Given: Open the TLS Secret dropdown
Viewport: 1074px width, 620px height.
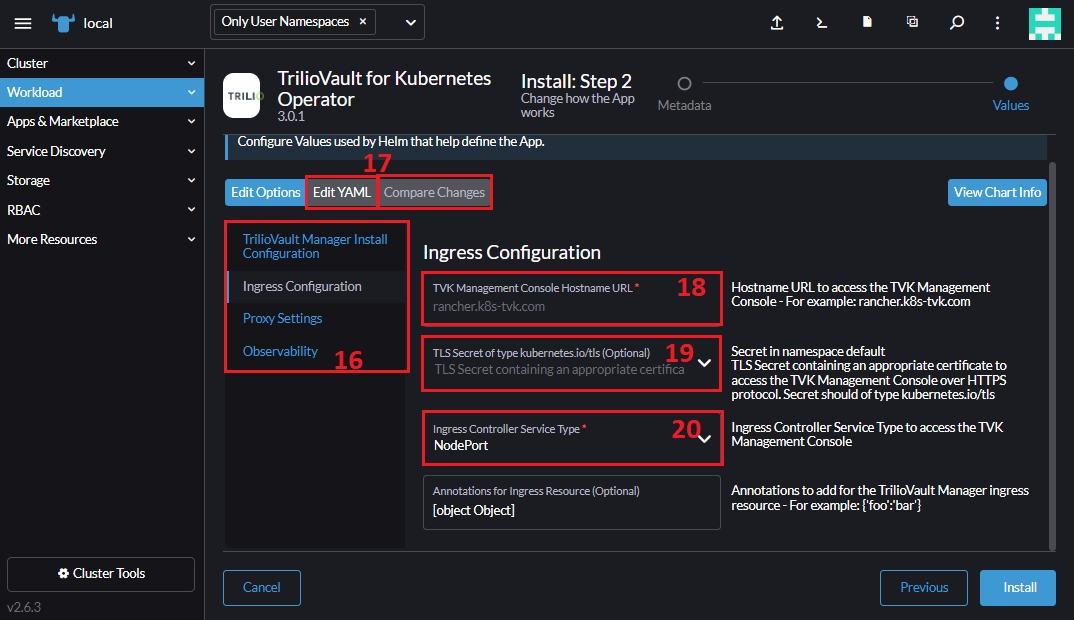Looking at the screenshot, I should click(x=704, y=362).
